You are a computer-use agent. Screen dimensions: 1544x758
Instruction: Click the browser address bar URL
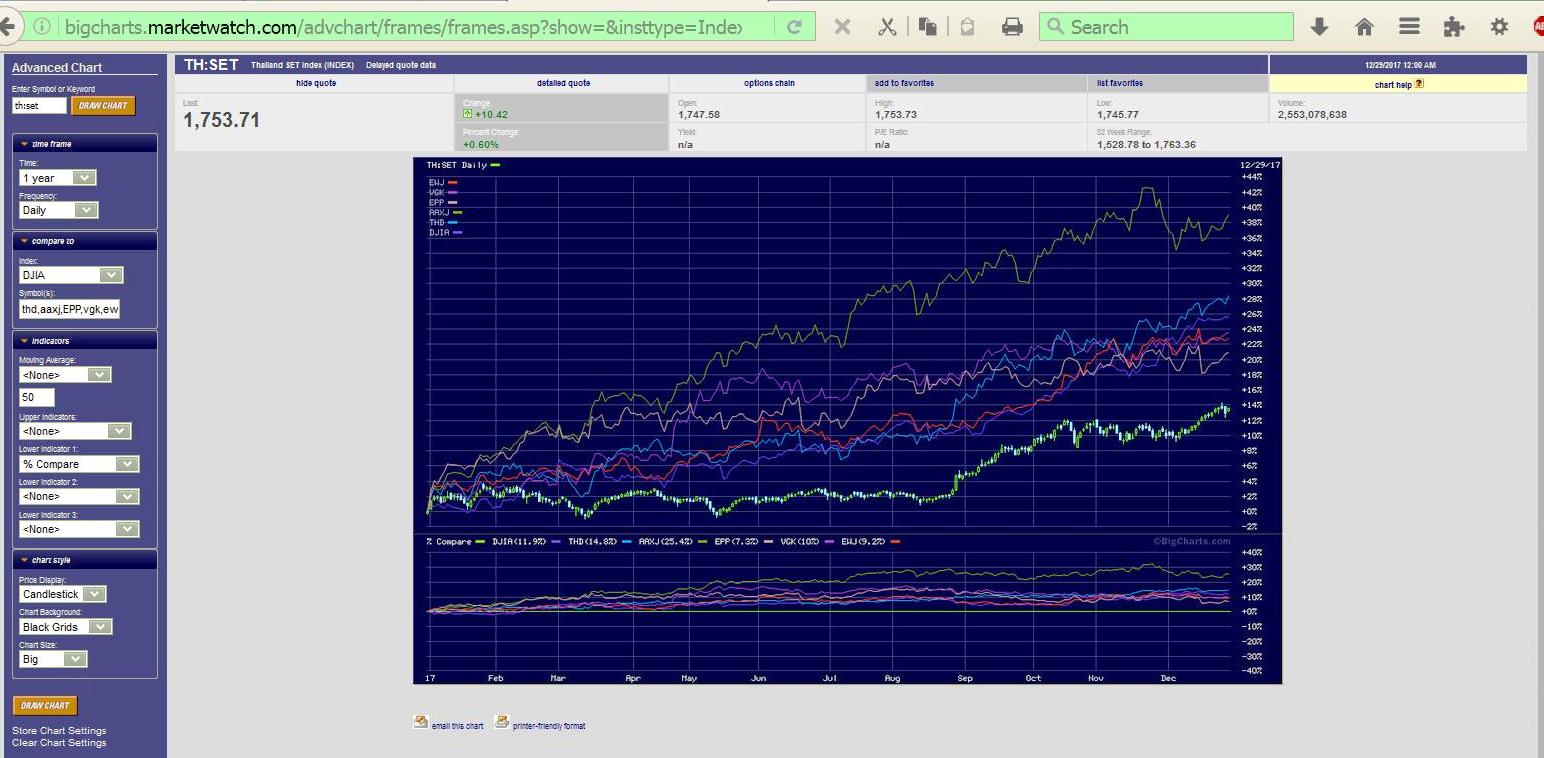coord(405,27)
